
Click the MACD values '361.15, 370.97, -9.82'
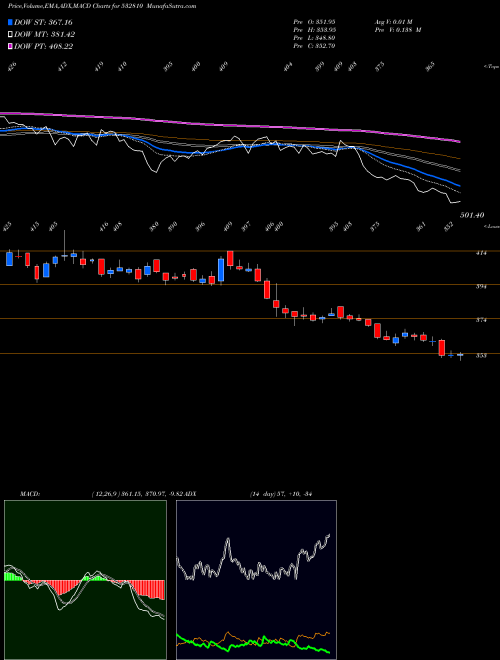coord(151,493)
